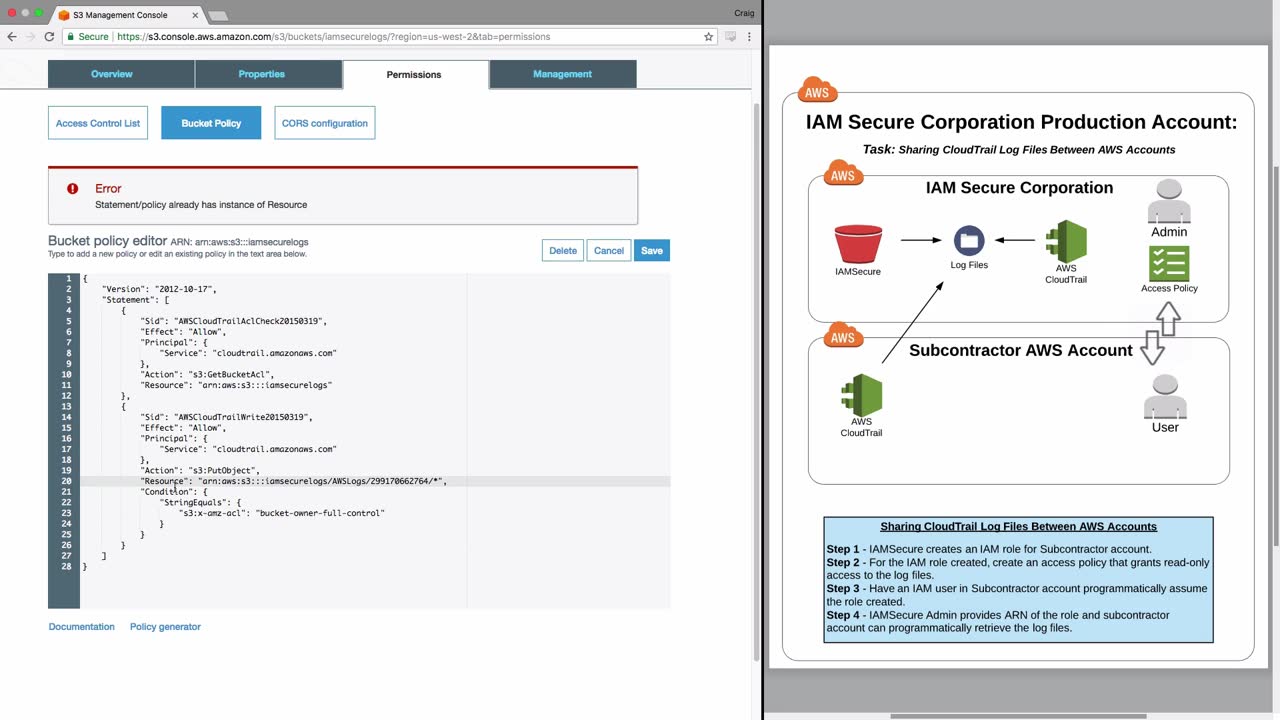The image size is (1280, 720).
Task: Click the Condition line in the policy
Action: [174, 492]
